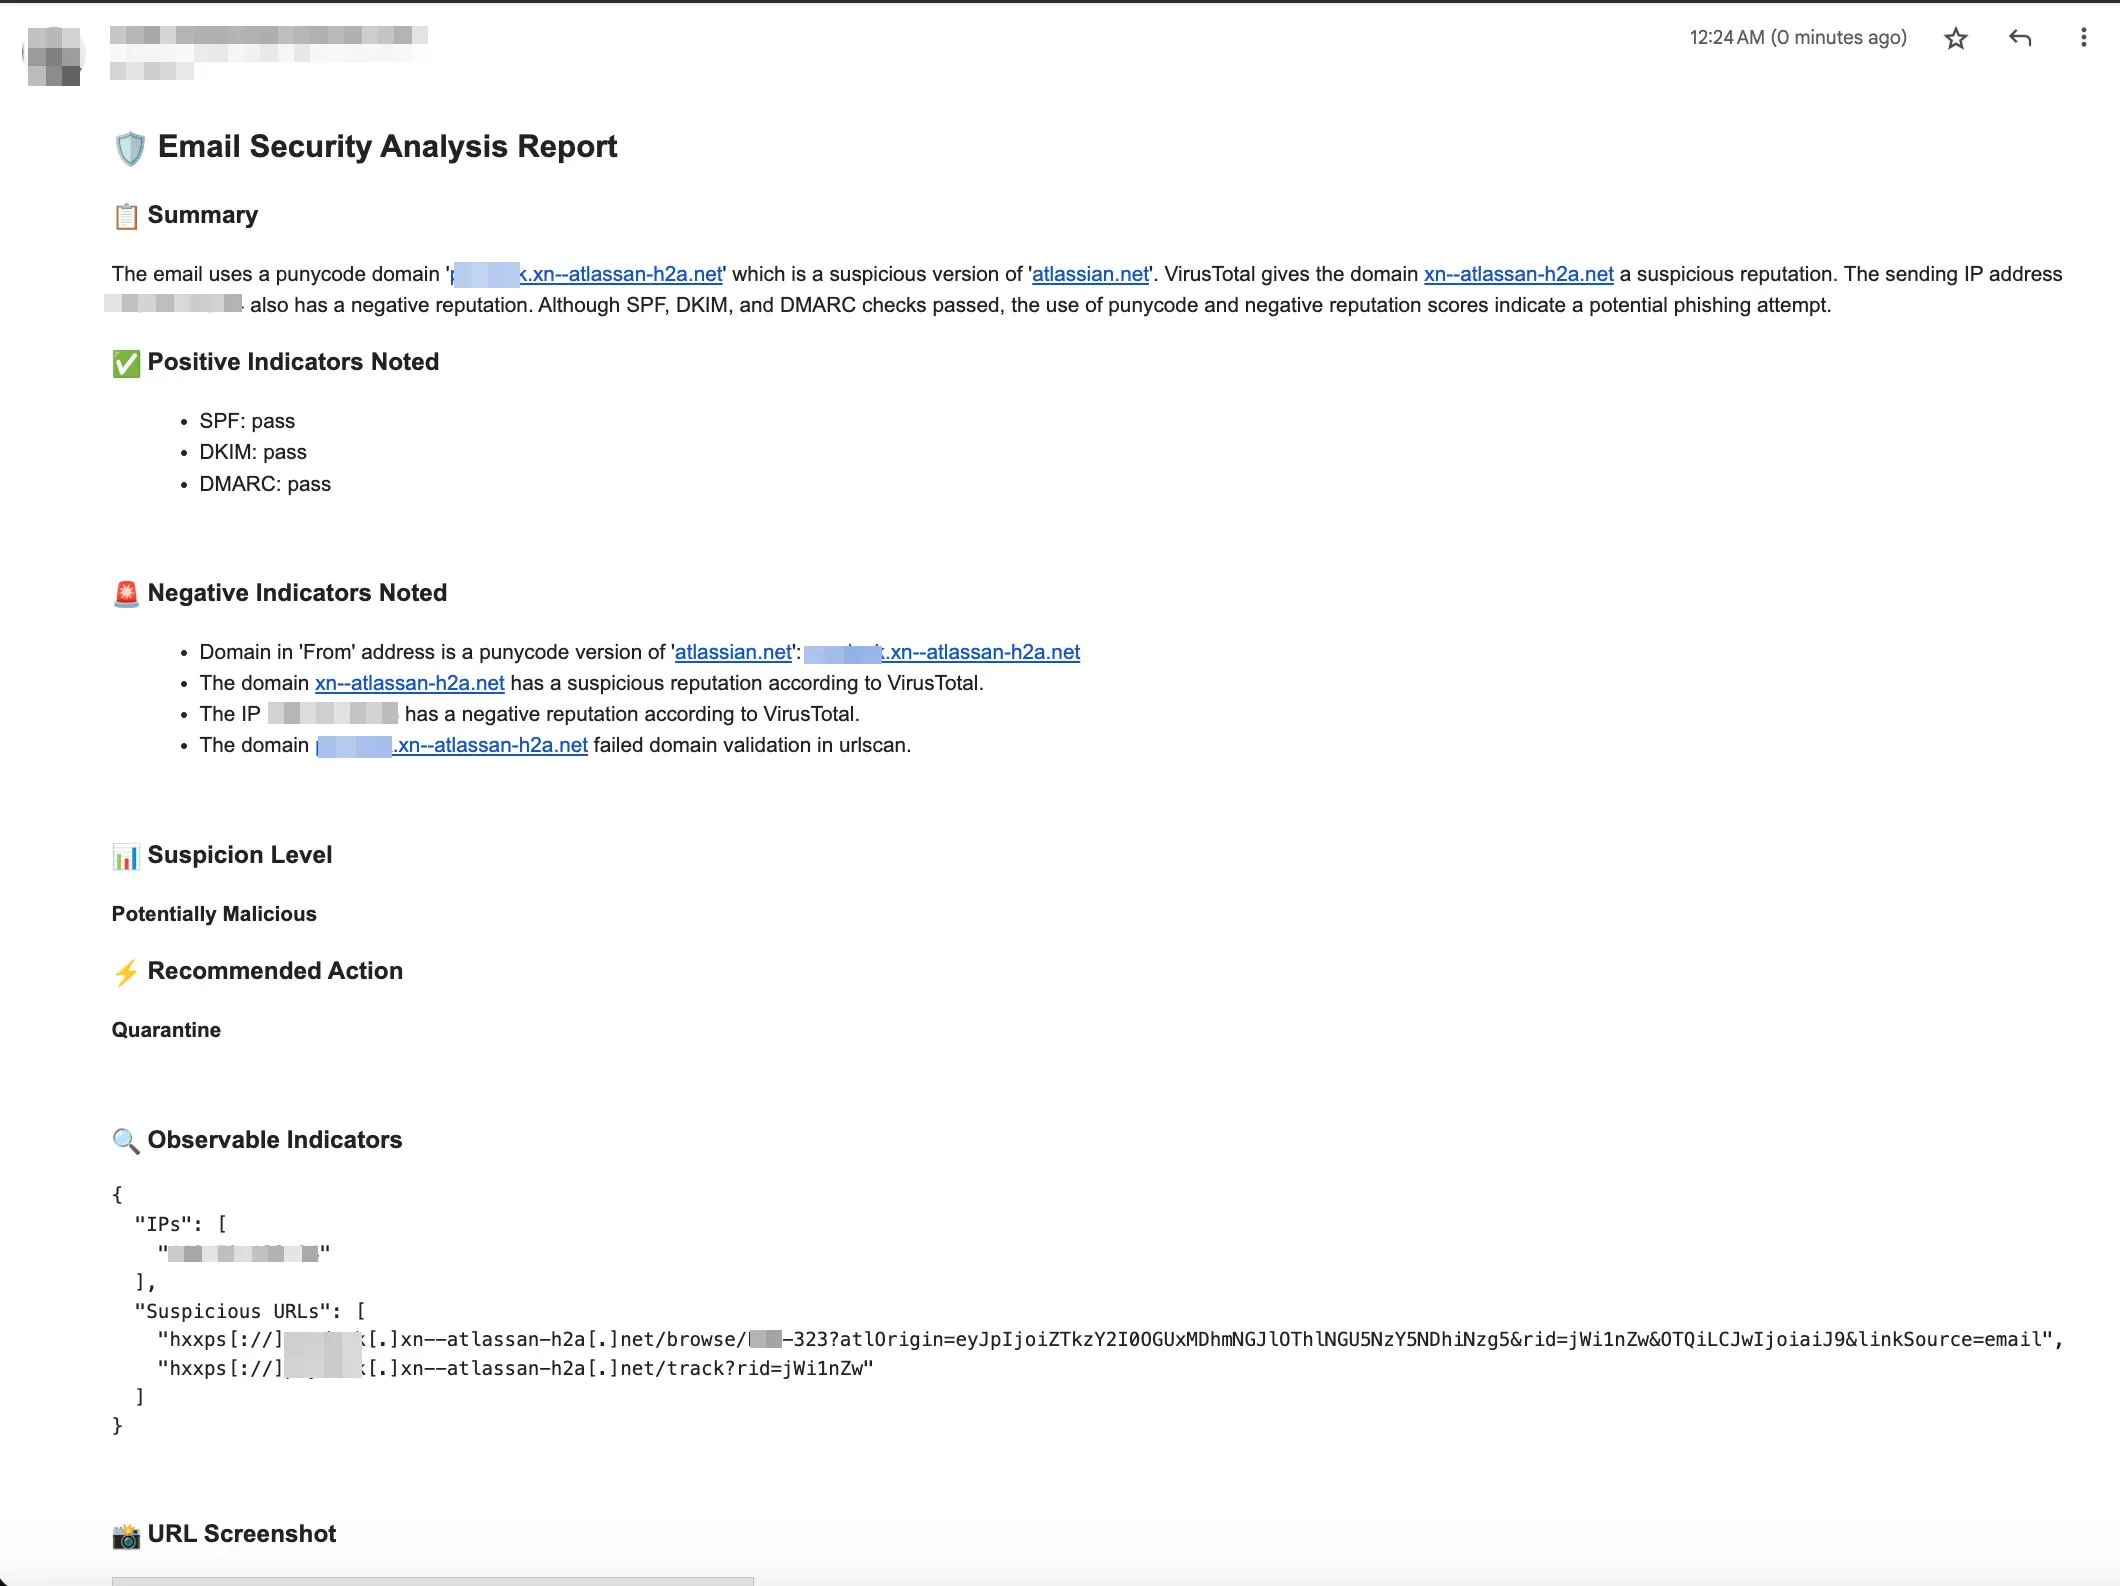This screenshot has height=1586, width=2120.
Task: Star this email message
Action: coord(1956,38)
